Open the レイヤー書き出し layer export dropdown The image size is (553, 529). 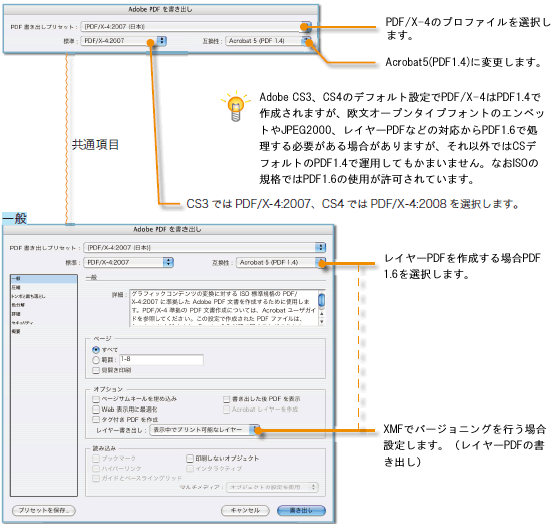coord(205,430)
